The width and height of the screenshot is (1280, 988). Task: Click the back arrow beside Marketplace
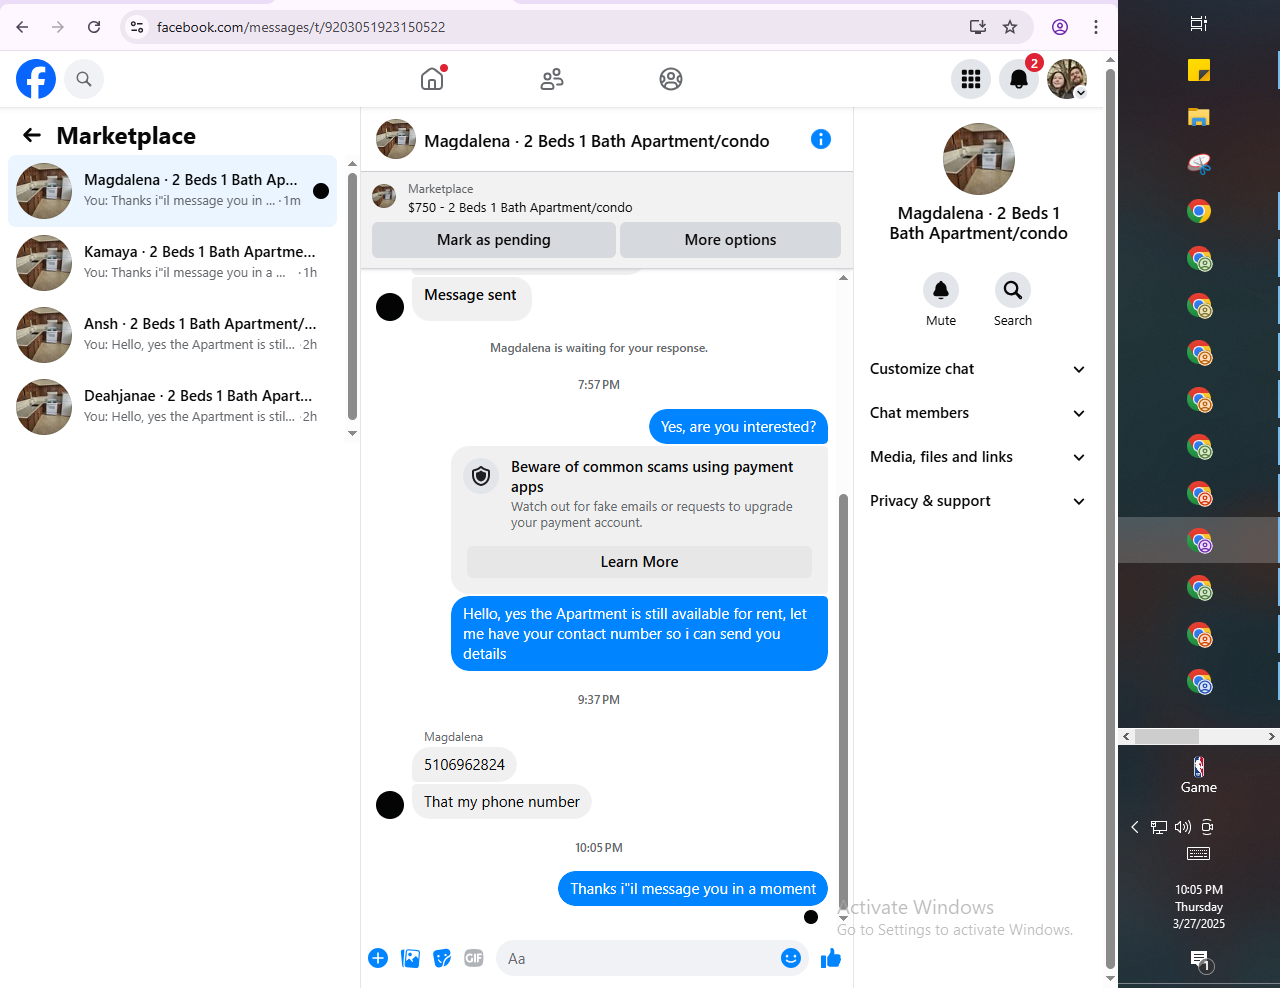click(32, 135)
